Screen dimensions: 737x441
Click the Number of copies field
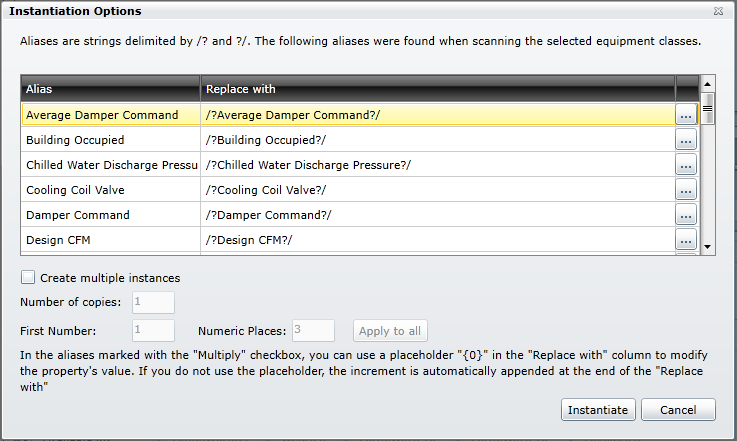point(153,302)
